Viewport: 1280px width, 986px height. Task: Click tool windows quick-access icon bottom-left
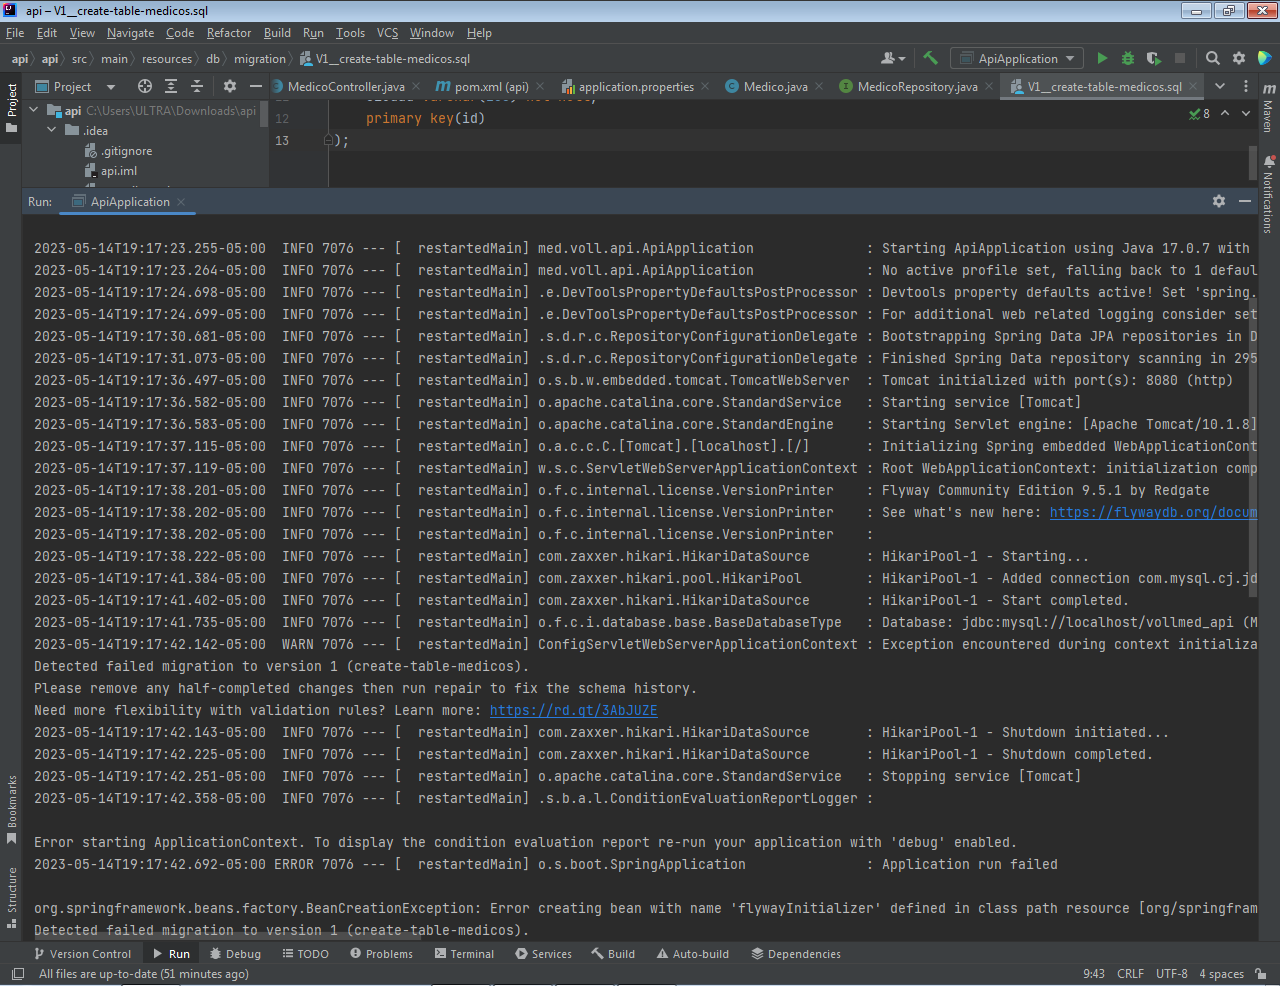[x=17, y=973]
